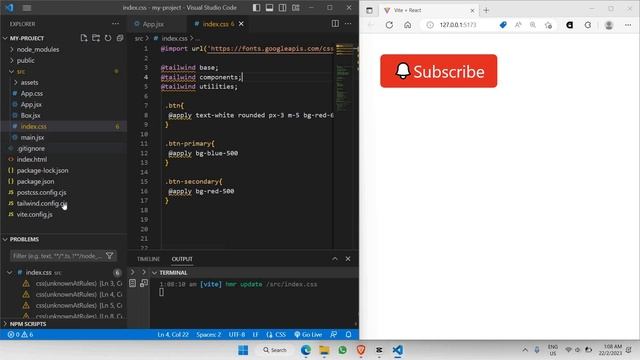Screen dimensions: 640x360
Task: Click the browser address bar 127.0.0.1:5173
Action: pyautogui.click(x=458, y=25)
